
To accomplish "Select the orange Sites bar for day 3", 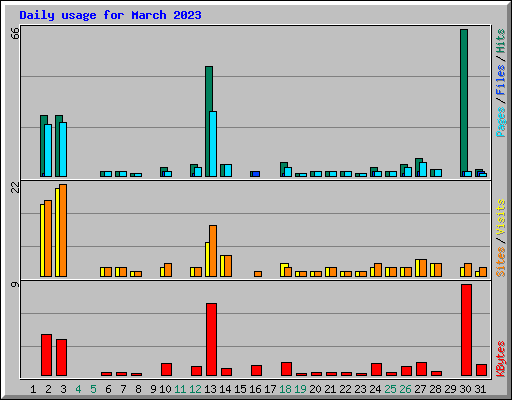I will point(63,230).
